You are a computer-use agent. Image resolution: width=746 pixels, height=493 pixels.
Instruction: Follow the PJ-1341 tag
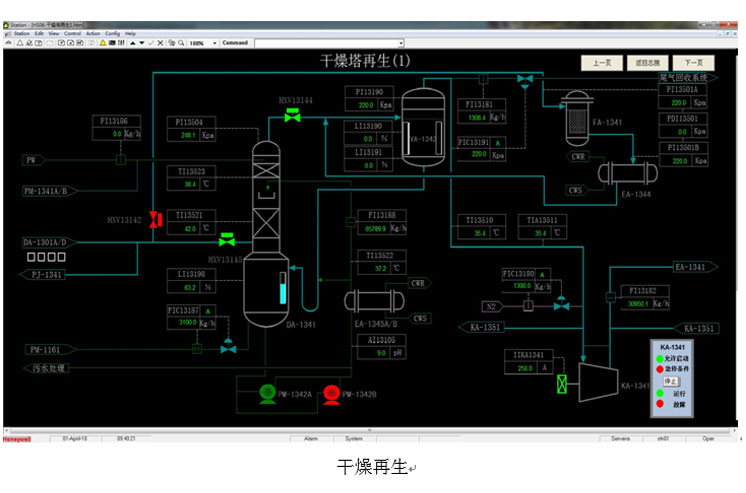[x=41, y=275]
